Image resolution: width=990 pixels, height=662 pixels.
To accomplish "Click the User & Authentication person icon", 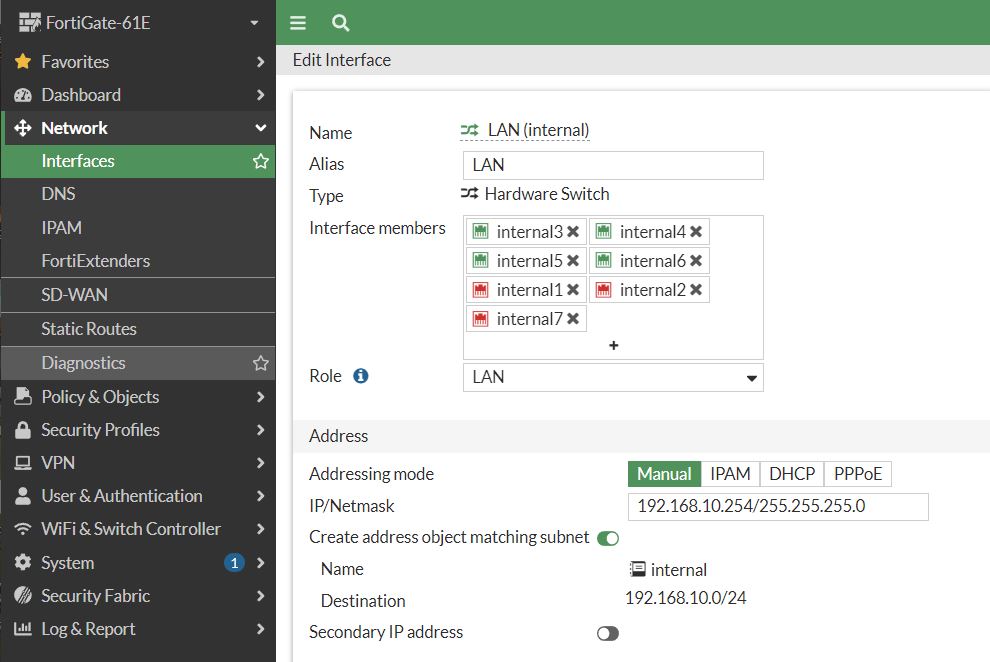I will (x=23, y=496).
